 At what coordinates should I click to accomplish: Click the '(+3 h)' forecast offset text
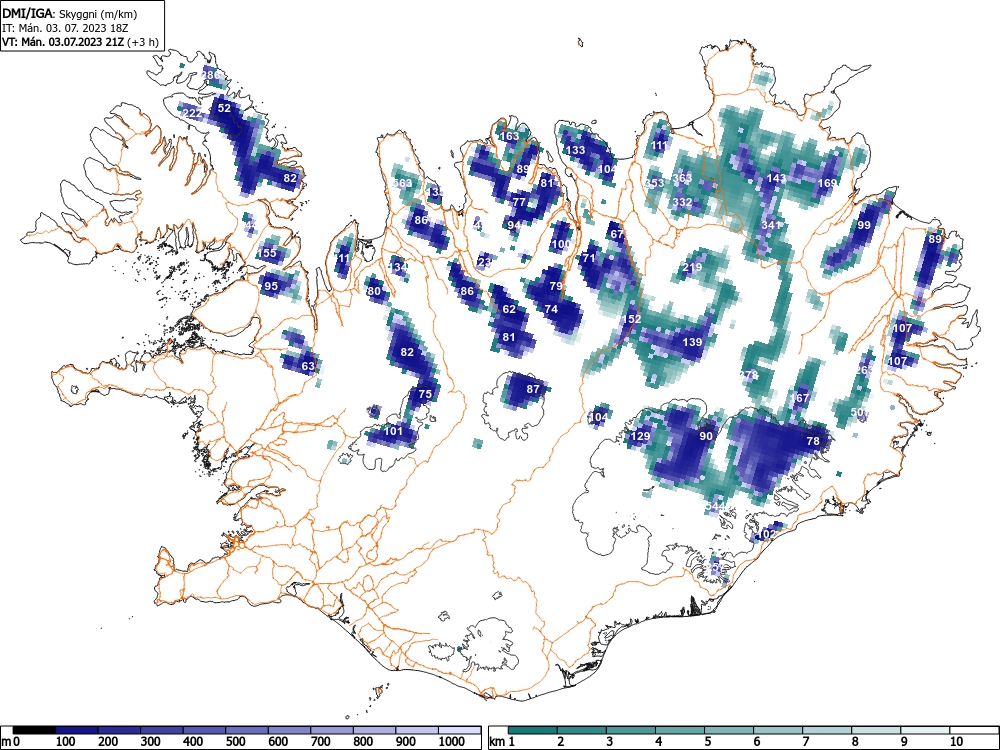143,42
